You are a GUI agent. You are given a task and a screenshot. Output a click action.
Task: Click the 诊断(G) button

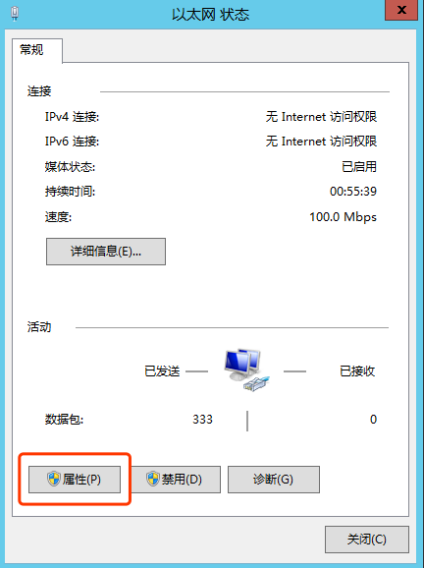(x=274, y=479)
